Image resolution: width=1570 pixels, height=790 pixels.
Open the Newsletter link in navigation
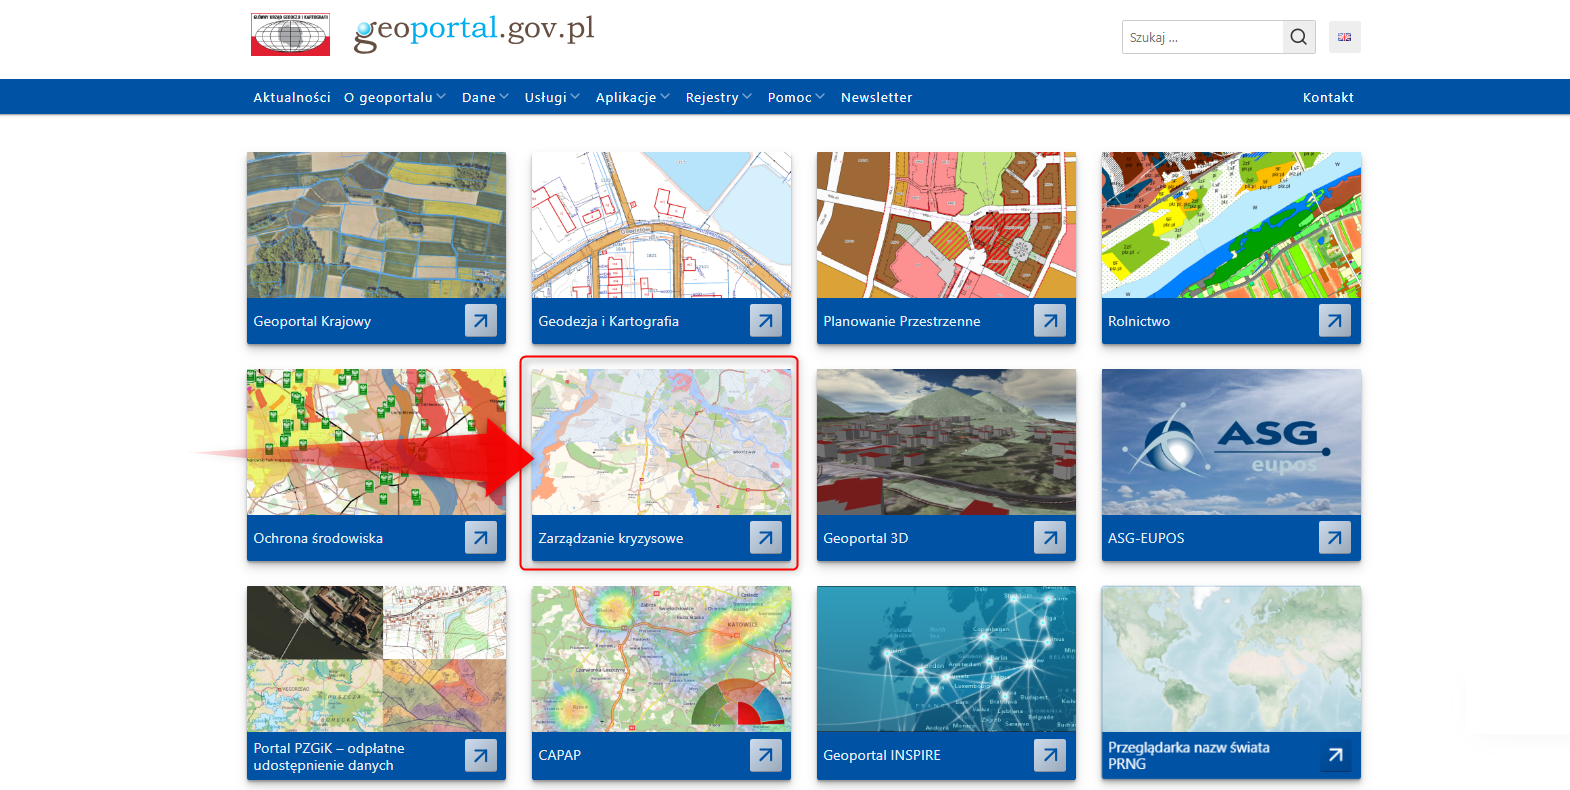point(876,97)
